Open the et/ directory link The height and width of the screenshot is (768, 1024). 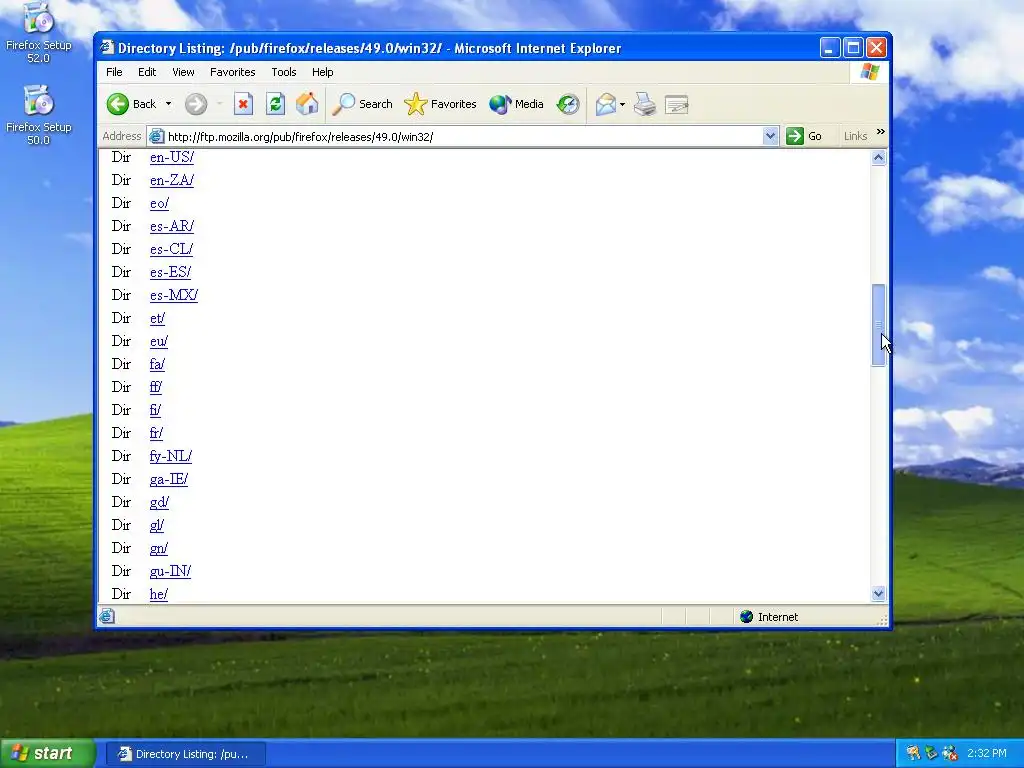pyautogui.click(x=157, y=318)
